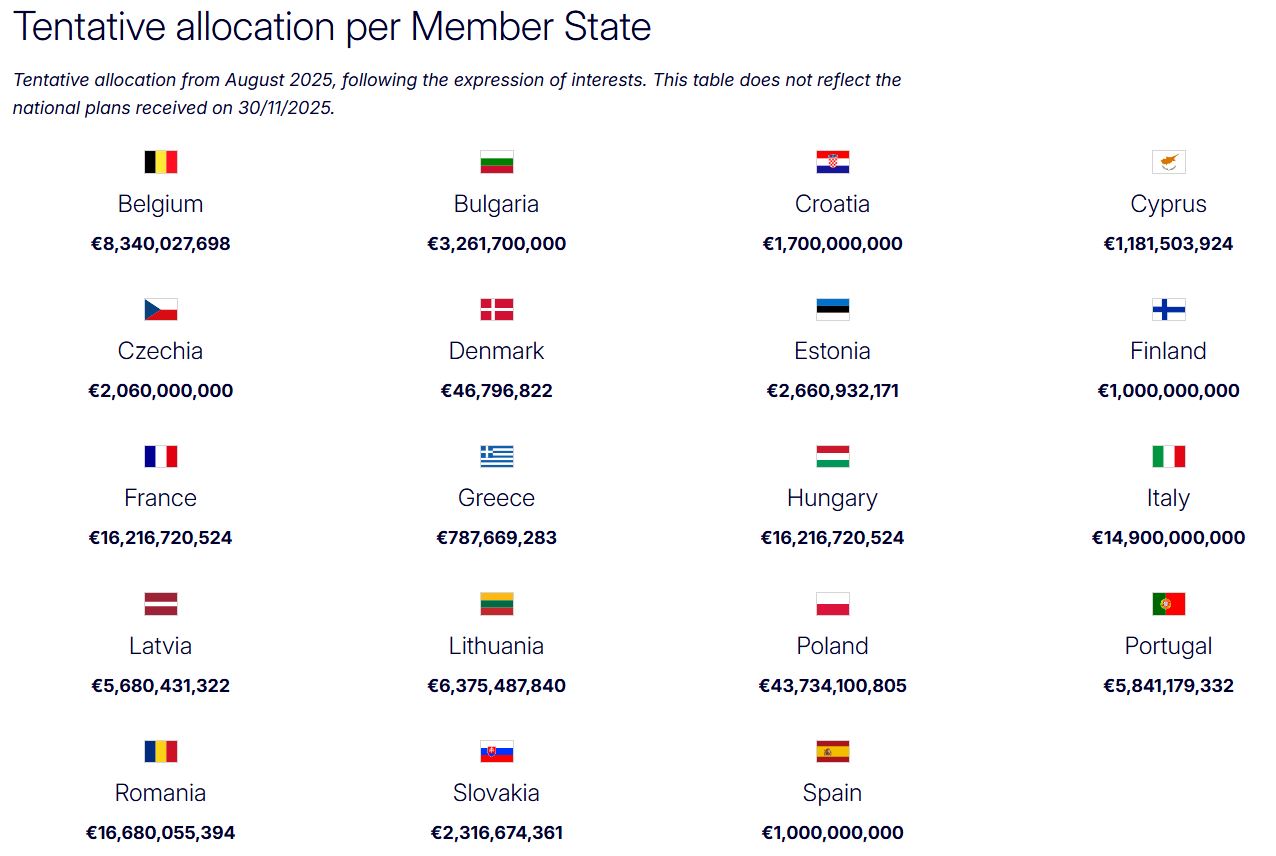Image resolution: width=1276 pixels, height=856 pixels.
Task: Click the Greece flag icon
Action: click(496, 456)
